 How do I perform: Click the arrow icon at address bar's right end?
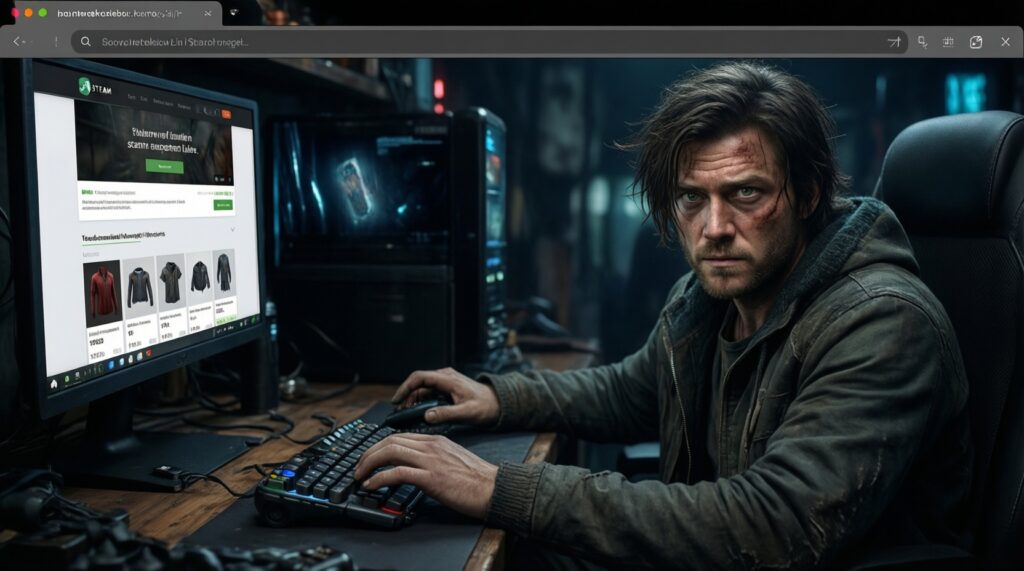click(893, 42)
